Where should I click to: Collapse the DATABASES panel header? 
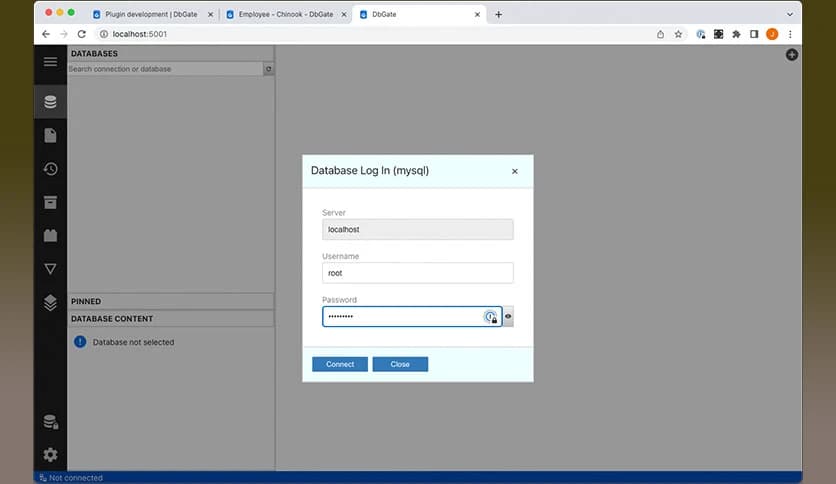(170, 54)
